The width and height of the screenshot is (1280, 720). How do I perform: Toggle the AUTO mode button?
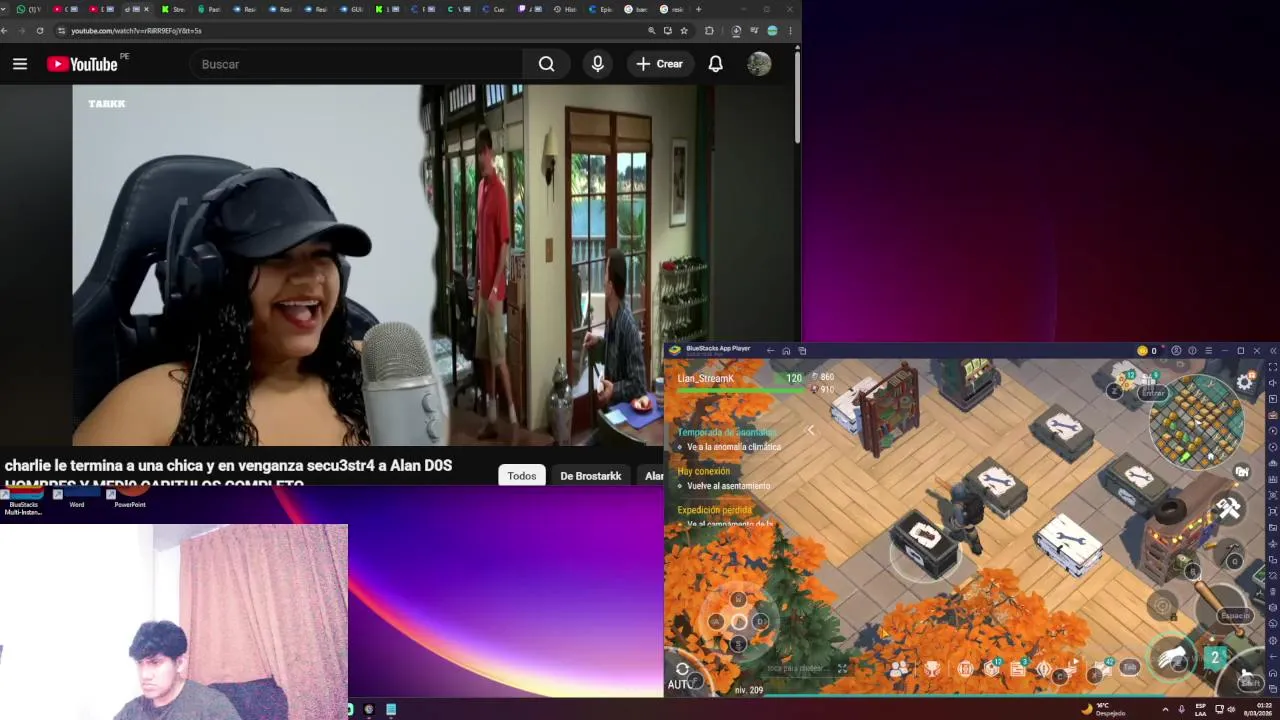click(x=681, y=678)
